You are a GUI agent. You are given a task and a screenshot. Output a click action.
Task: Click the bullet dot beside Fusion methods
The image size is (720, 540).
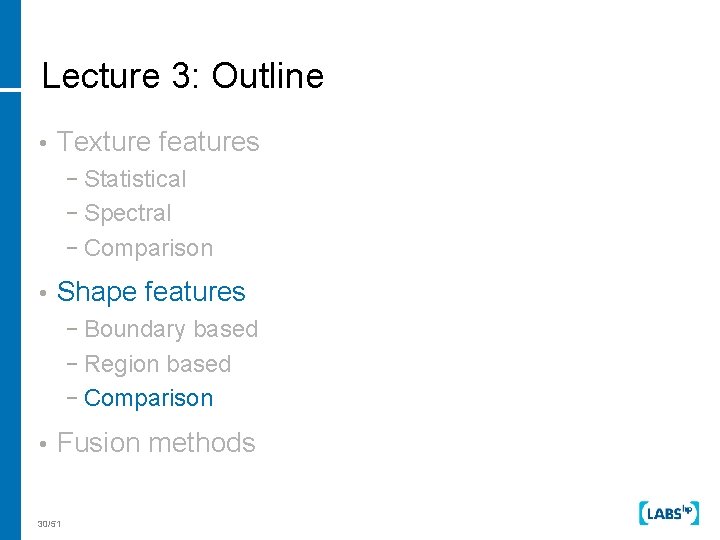pyautogui.click(x=42, y=445)
